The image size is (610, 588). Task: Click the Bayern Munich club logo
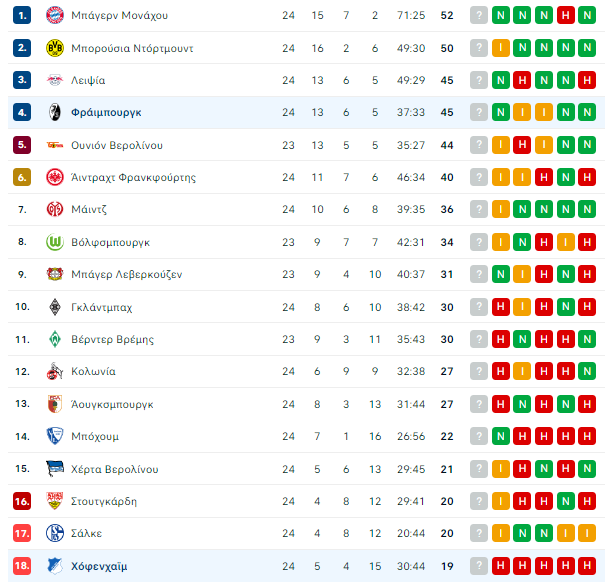coord(55,15)
